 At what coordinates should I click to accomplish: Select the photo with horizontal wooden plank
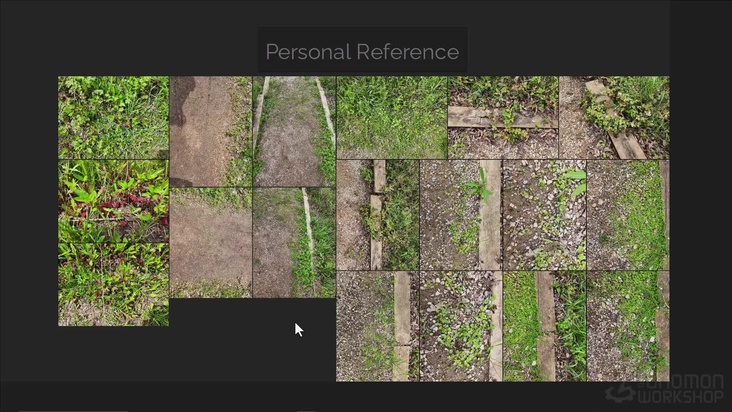click(503, 118)
